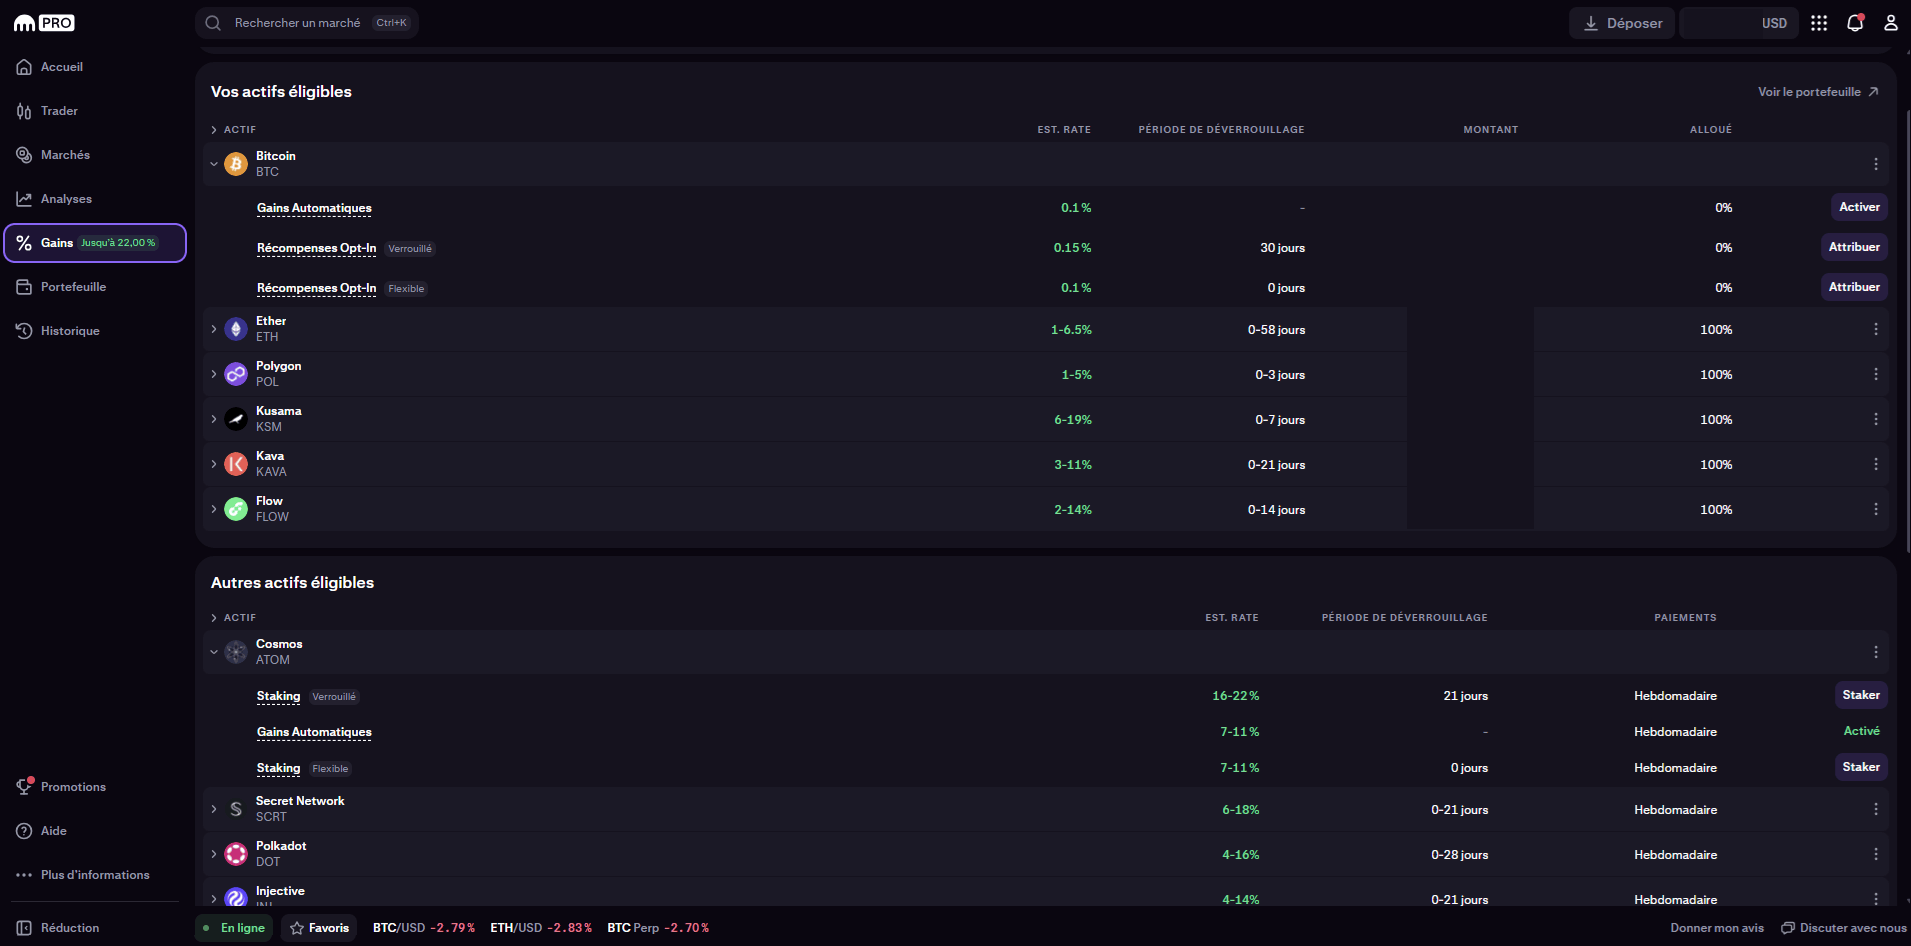This screenshot has width=1911, height=946.
Task: Expand the Secret Network asset row
Action: coord(214,809)
